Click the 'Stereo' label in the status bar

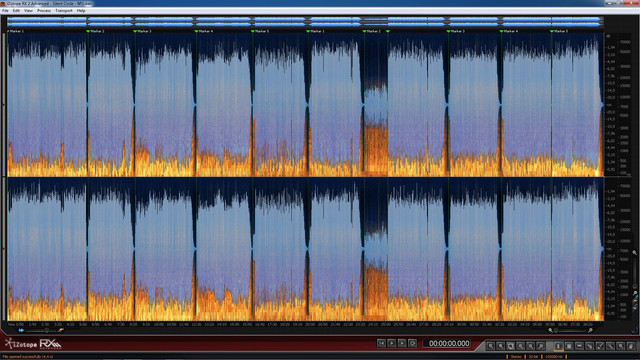516,357
